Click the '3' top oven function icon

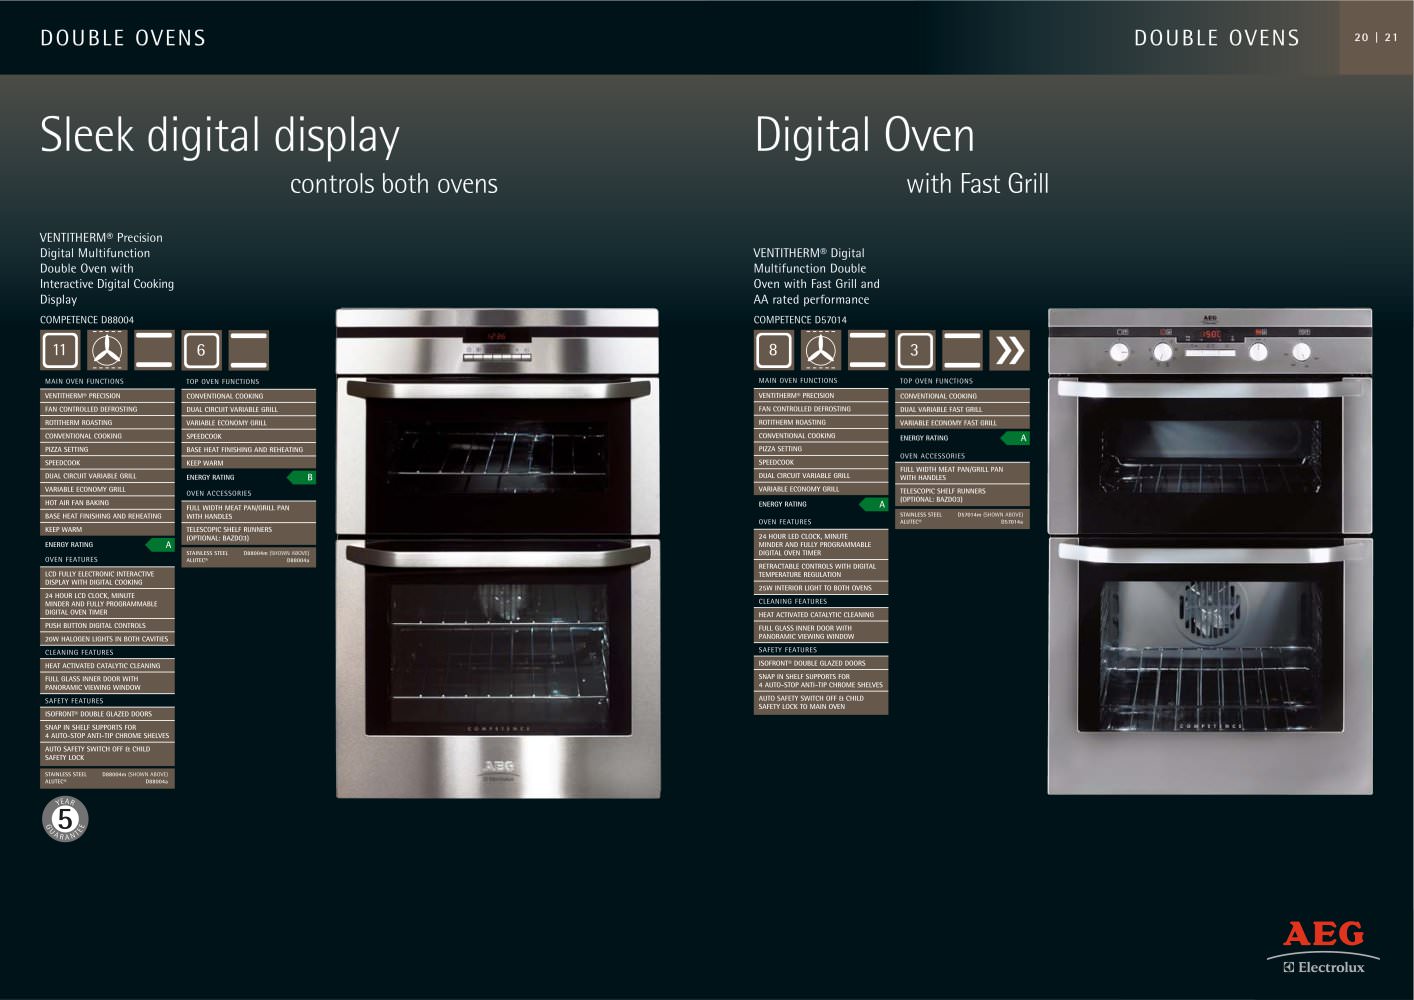tap(914, 350)
